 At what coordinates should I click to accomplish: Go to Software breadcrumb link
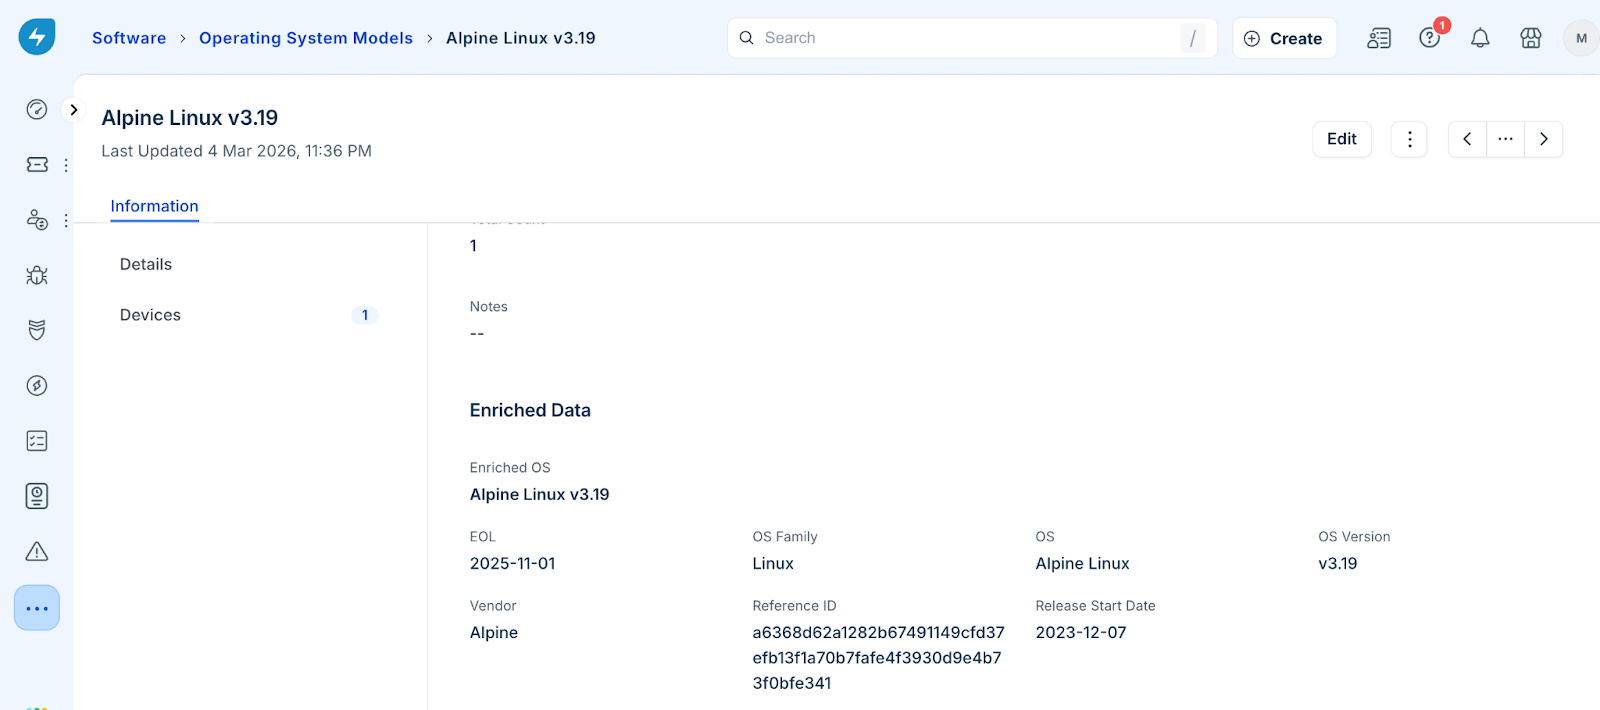tap(129, 38)
